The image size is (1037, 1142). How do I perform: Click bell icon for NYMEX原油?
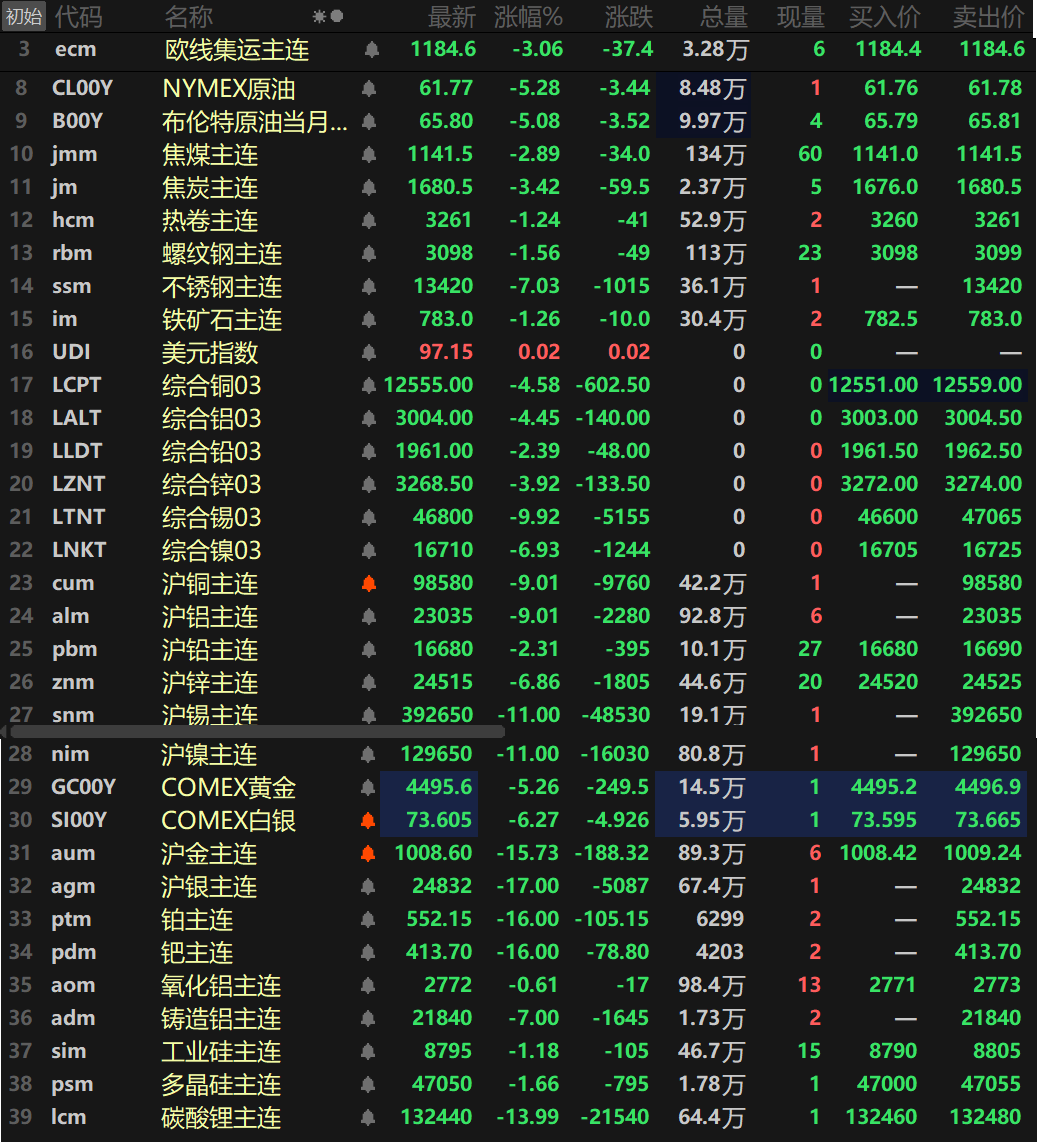coord(369,89)
